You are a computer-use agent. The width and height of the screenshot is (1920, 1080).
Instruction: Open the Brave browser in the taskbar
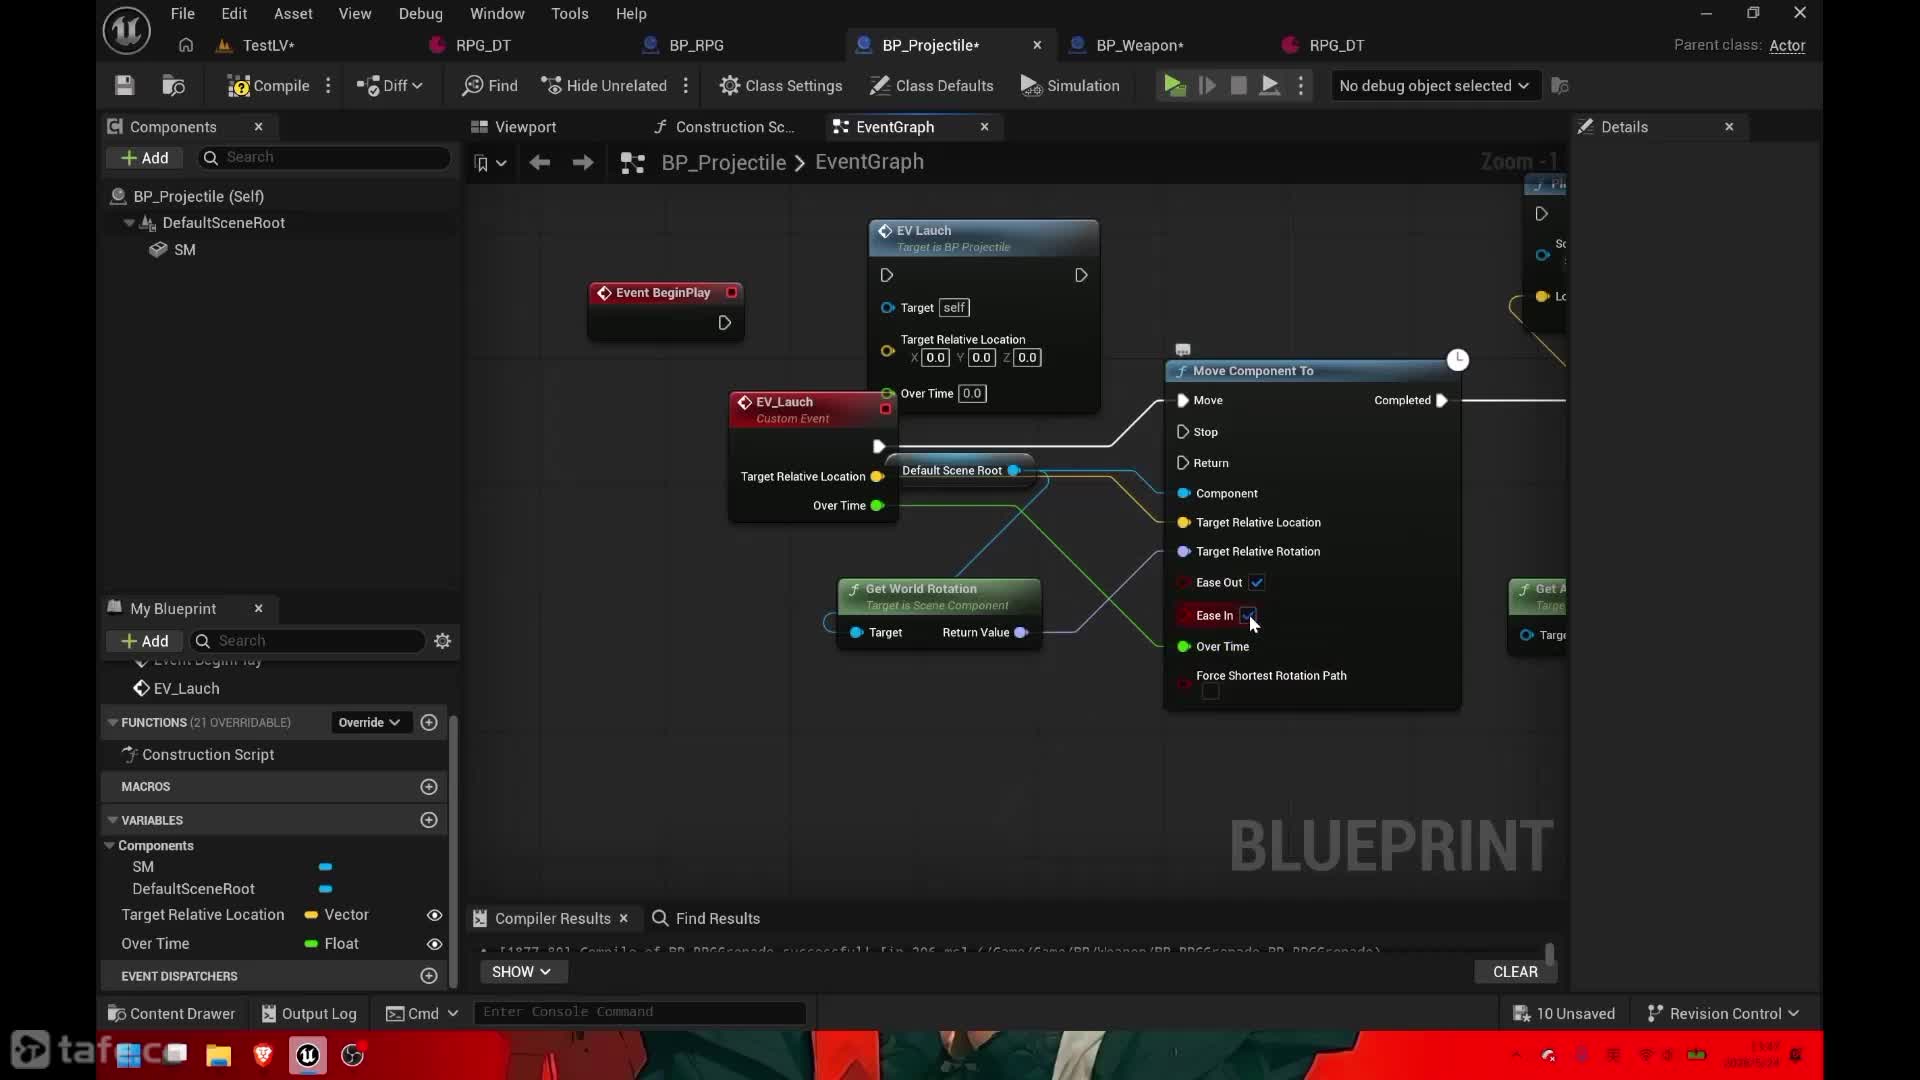263,1055
